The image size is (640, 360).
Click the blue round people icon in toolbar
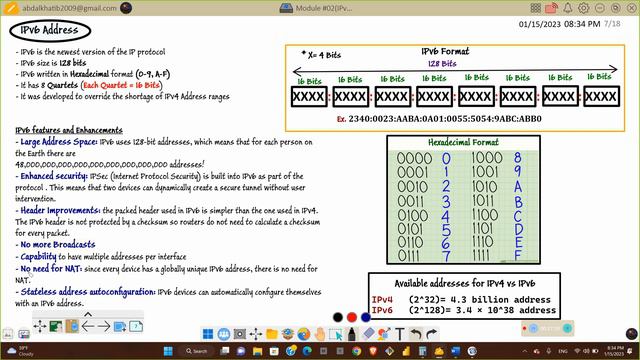coord(224,334)
